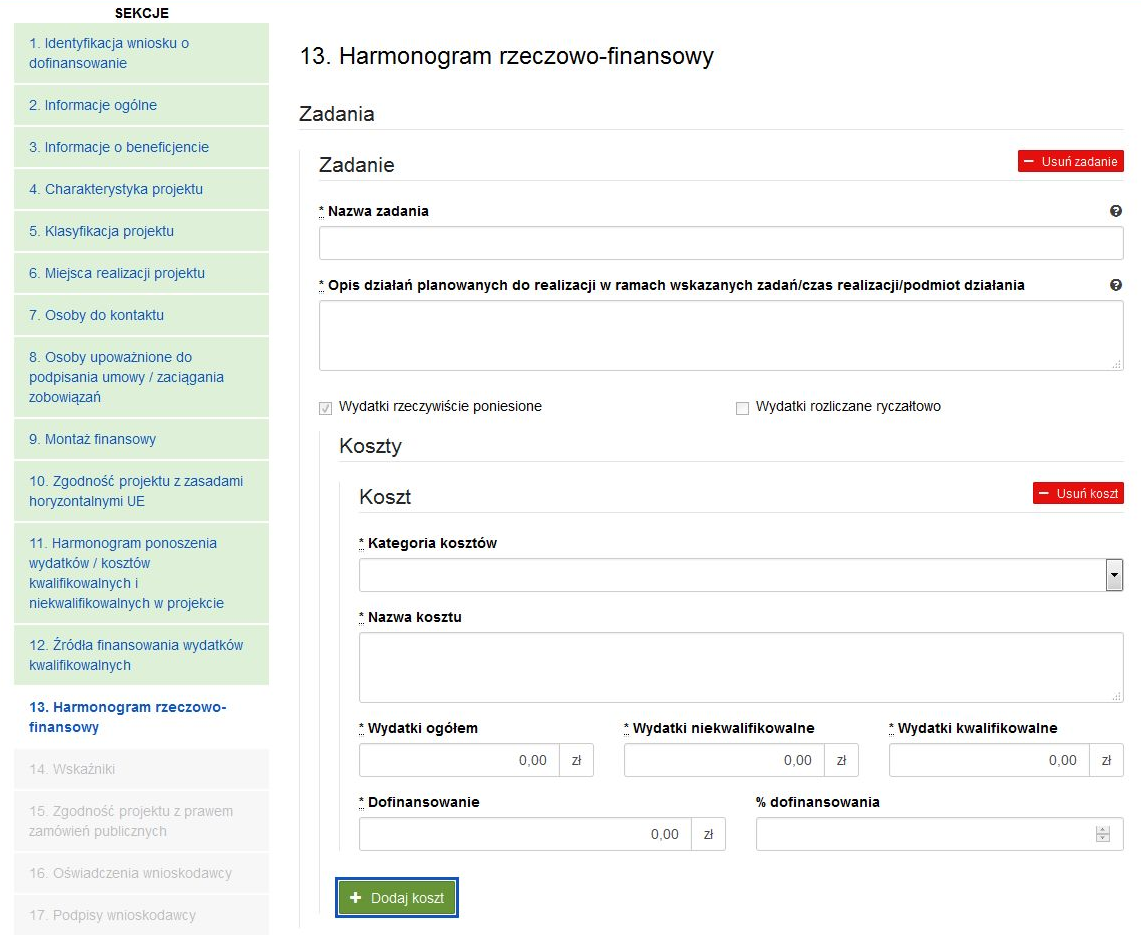Go to section 1 Identyfikacja wniosku o dofinansowanie
The image size is (1141, 945).
pyautogui.click(x=141, y=53)
